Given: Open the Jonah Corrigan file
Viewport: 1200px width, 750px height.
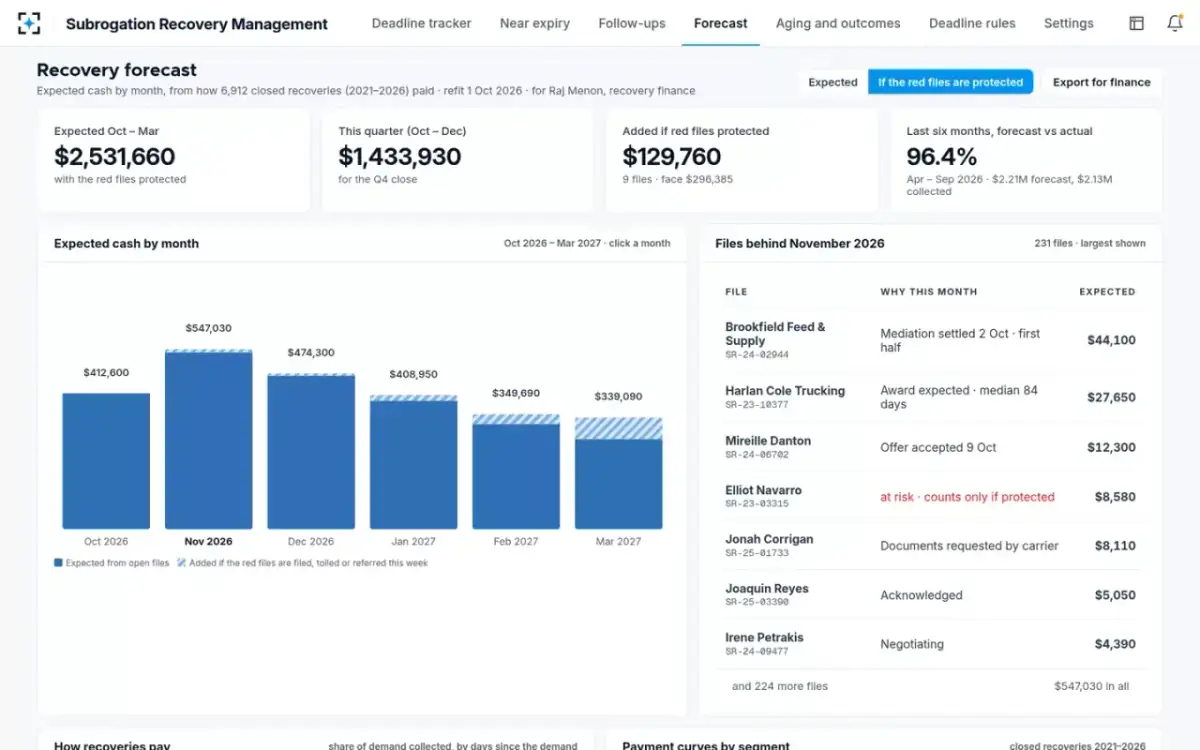Looking at the screenshot, I should click(930, 545).
